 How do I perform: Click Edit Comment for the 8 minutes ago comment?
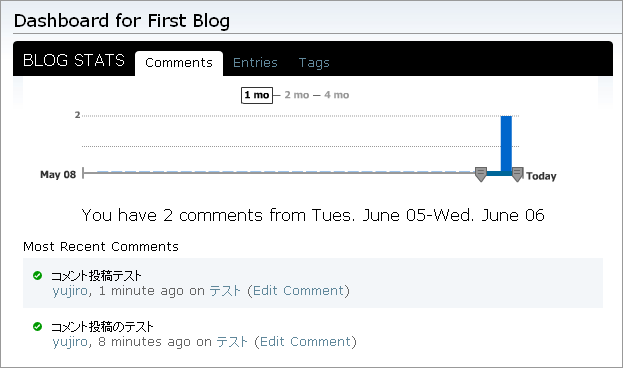(x=305, y=342)
